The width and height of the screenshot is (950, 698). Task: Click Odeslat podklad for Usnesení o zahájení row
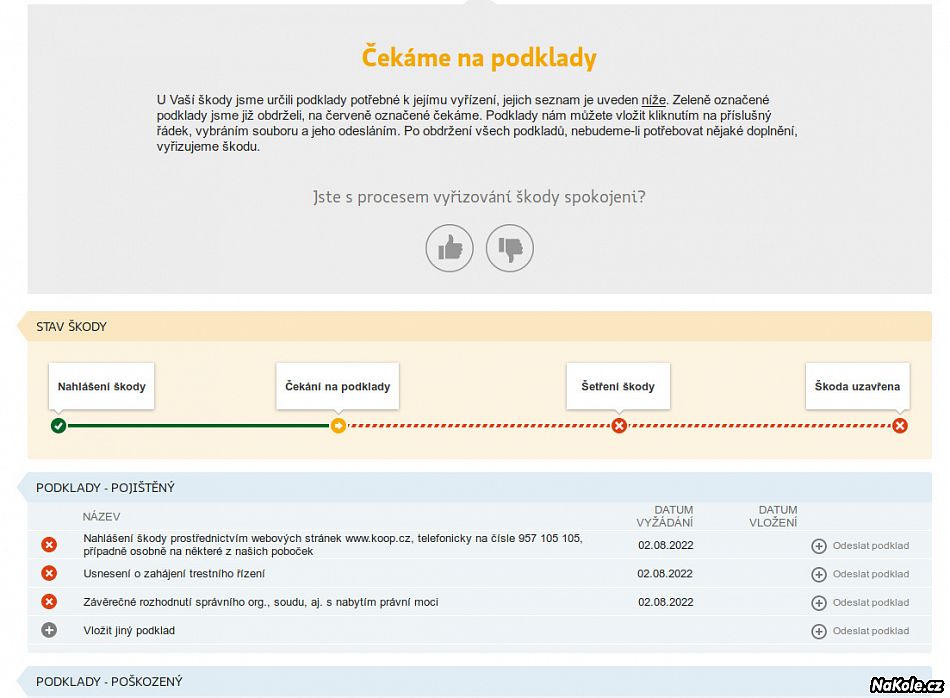coord(860,574)
